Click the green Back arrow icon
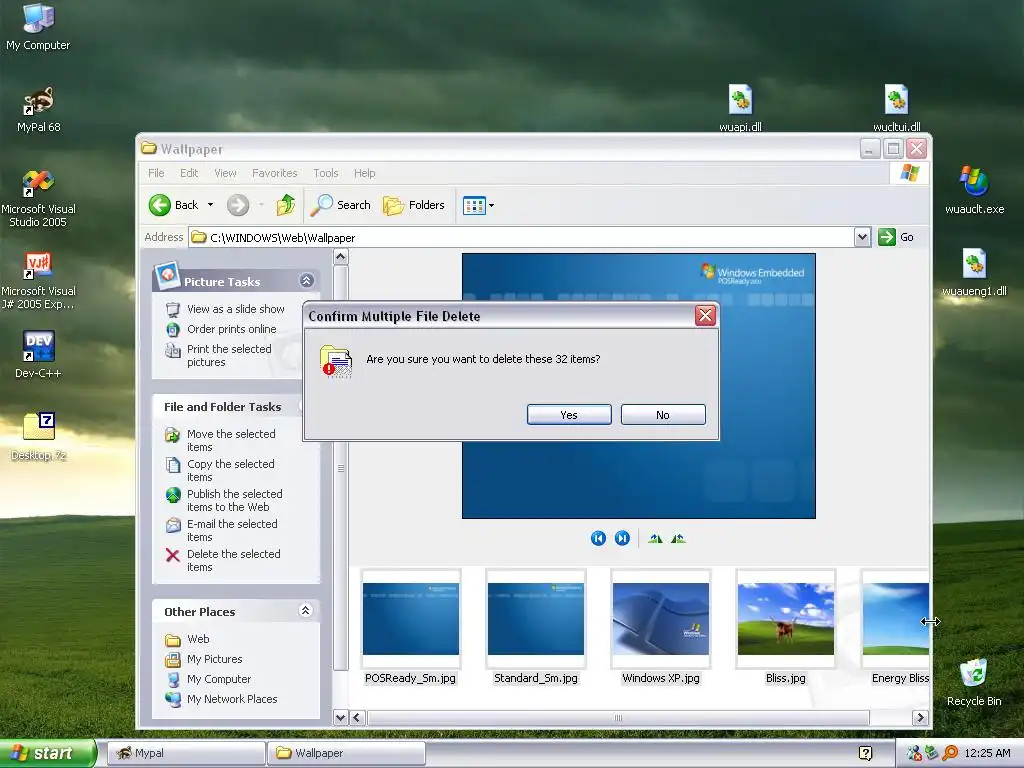The width and height of the screenshot is (1024, 768). pyautogui.click(x=159, y=205)
